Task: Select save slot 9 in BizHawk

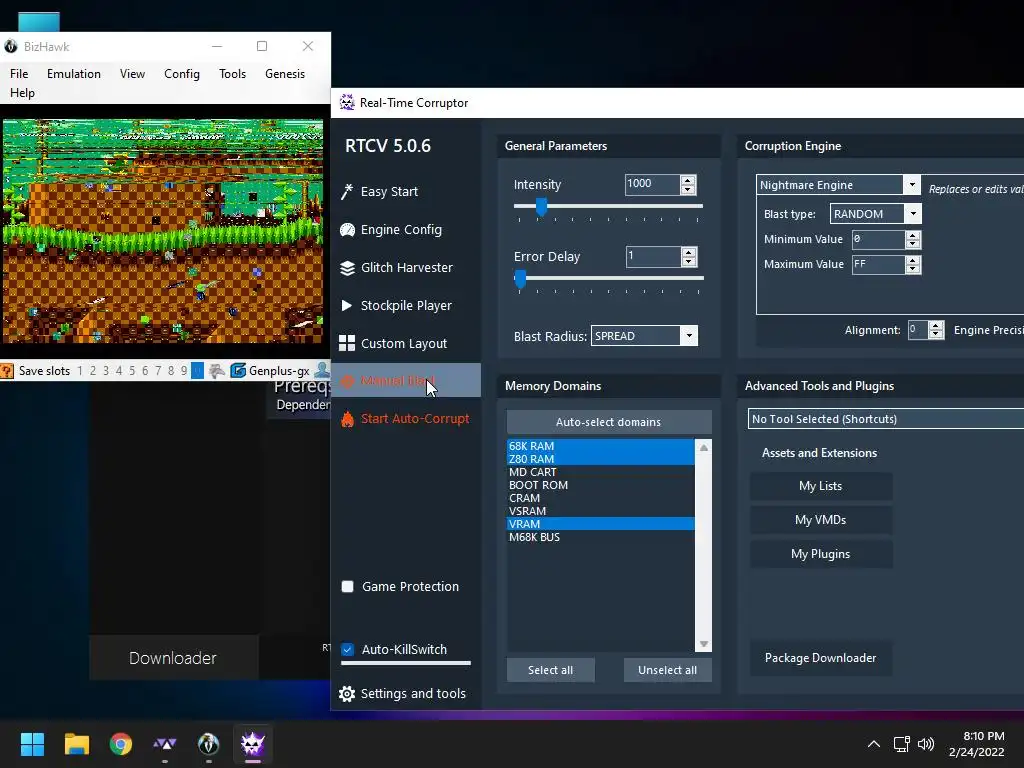Action: 184,371
